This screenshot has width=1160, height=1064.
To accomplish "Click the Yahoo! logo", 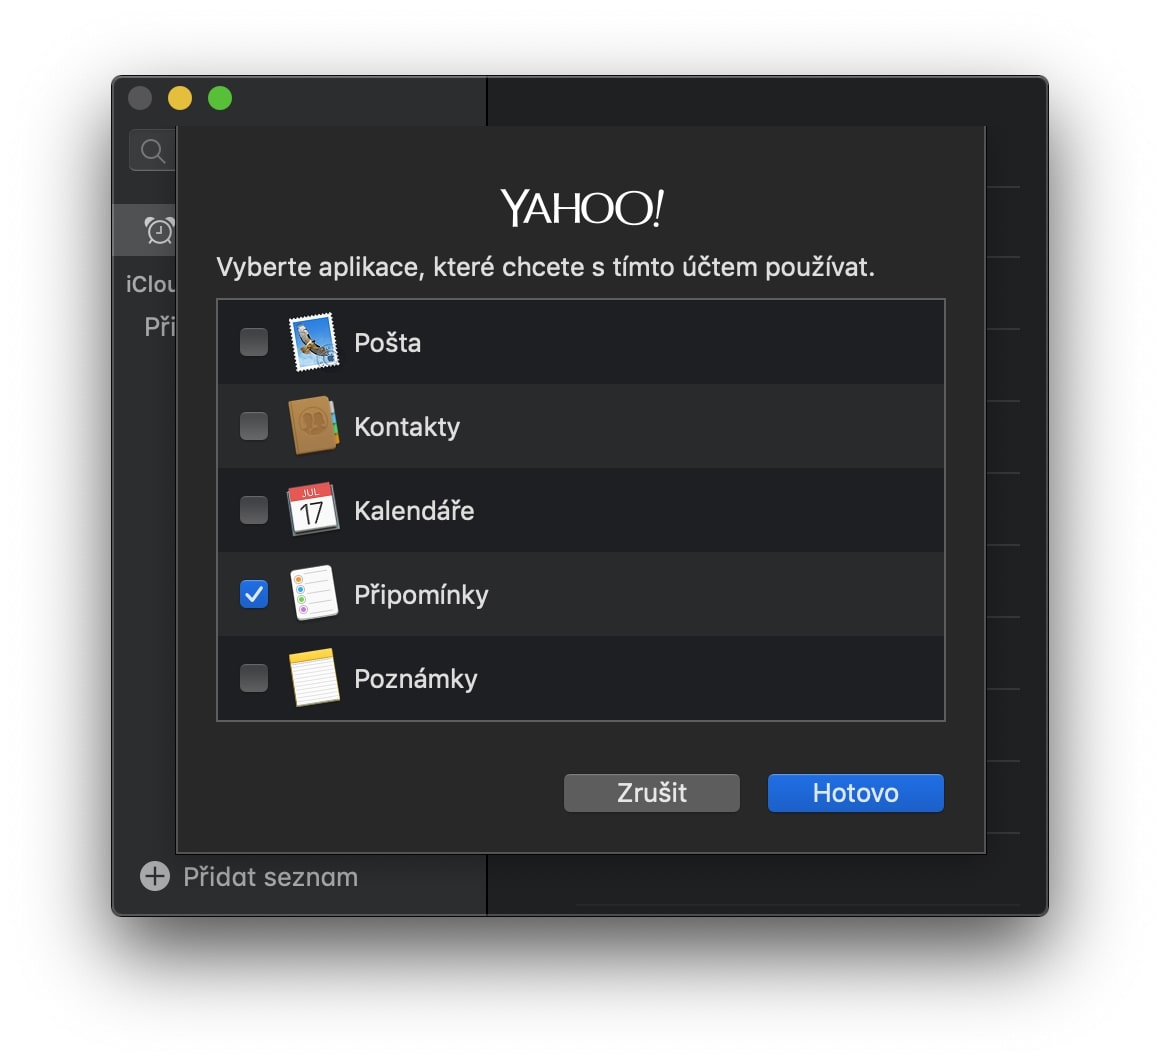I will click(x=581, y=207).
